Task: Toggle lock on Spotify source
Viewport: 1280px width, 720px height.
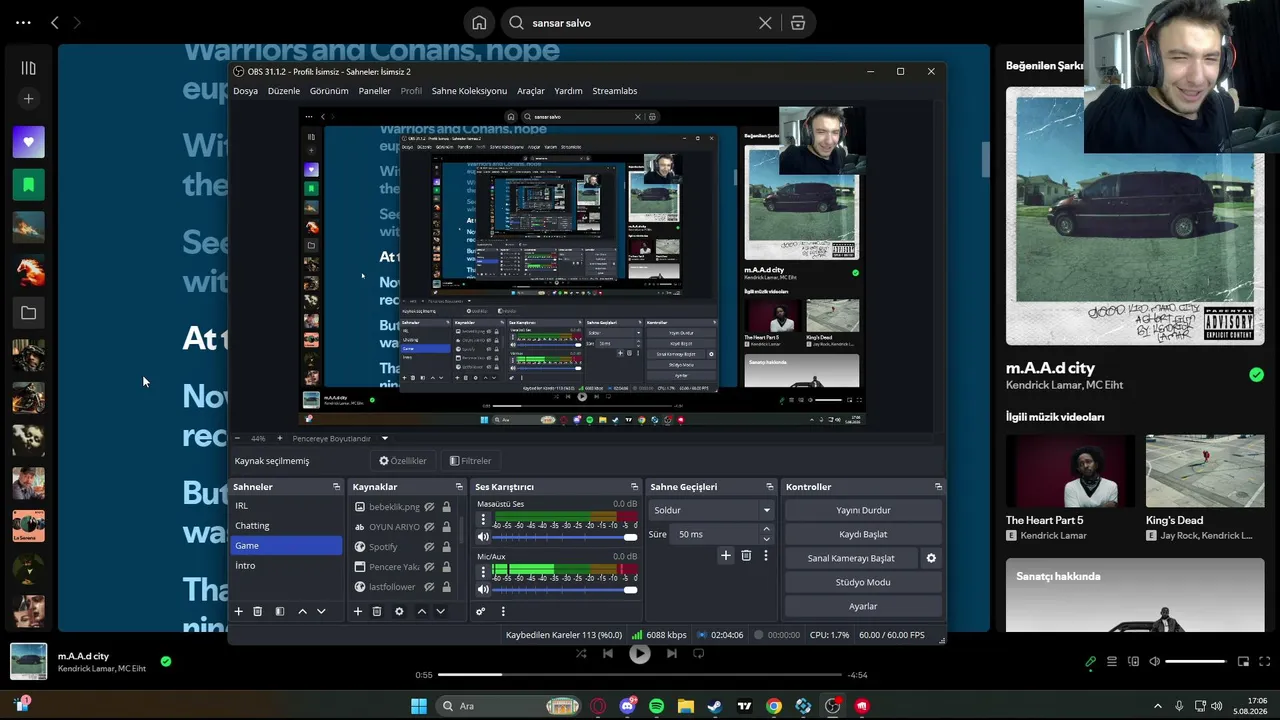Action: click(x=446, y=547)
